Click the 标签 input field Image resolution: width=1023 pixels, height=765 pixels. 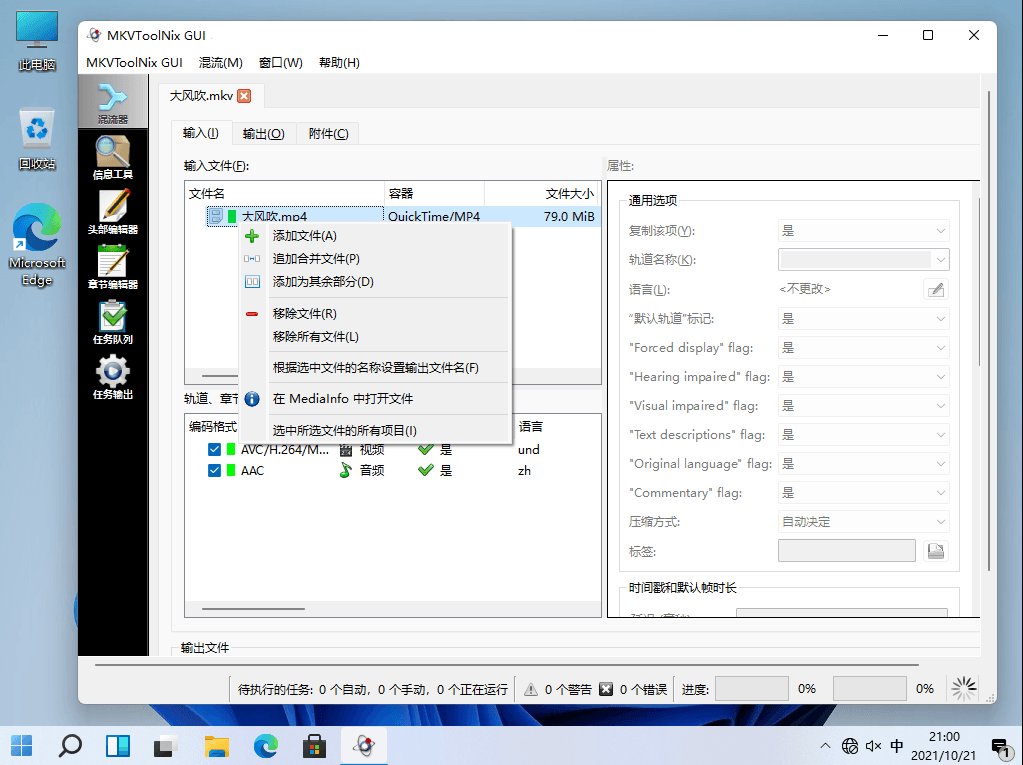(x=847, y=551)
